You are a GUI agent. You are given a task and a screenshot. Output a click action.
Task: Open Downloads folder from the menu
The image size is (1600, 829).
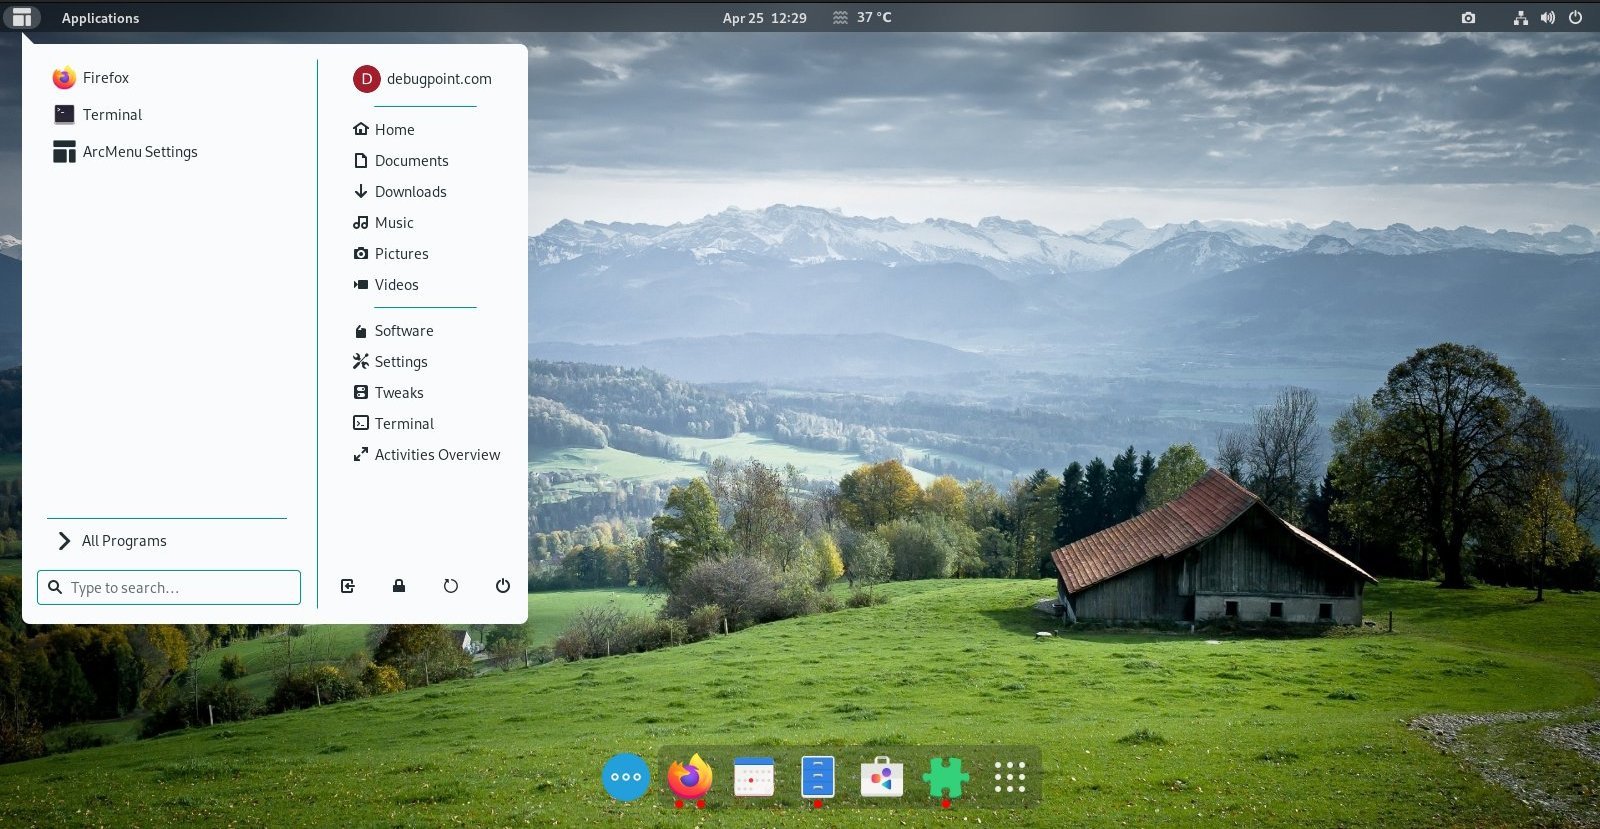(410, 192)
